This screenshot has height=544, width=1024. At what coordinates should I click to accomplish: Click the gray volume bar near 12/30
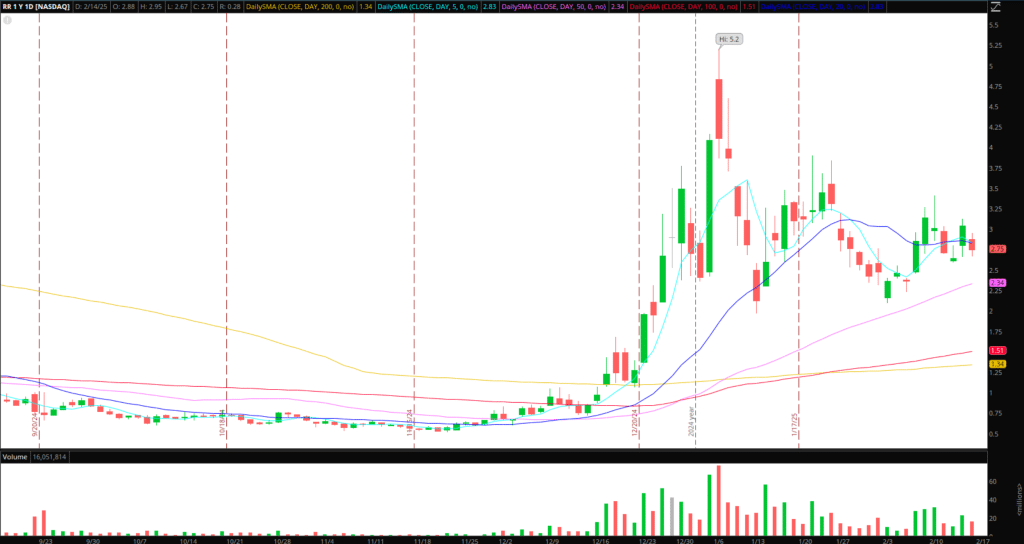click(x=671, y=517)
